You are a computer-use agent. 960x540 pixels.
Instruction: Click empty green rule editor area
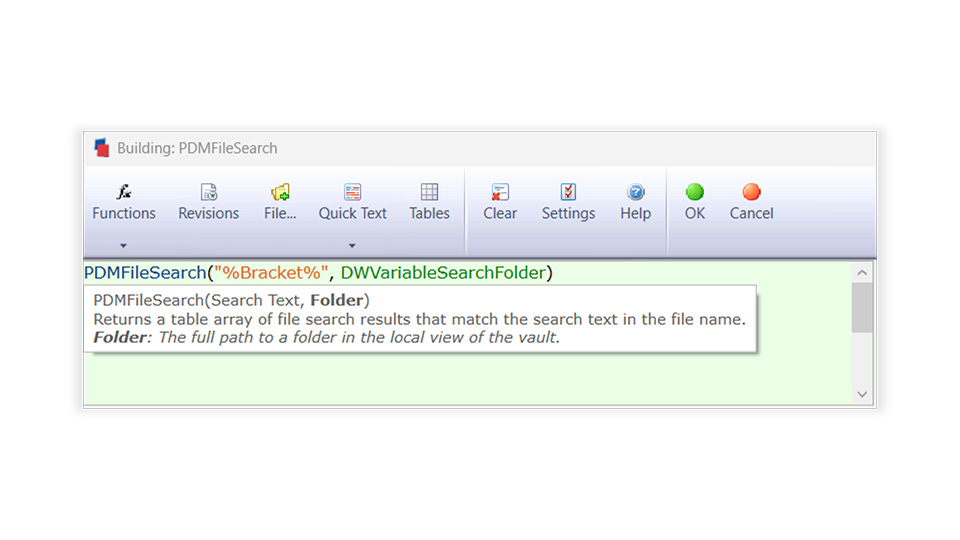pos(465,378)
